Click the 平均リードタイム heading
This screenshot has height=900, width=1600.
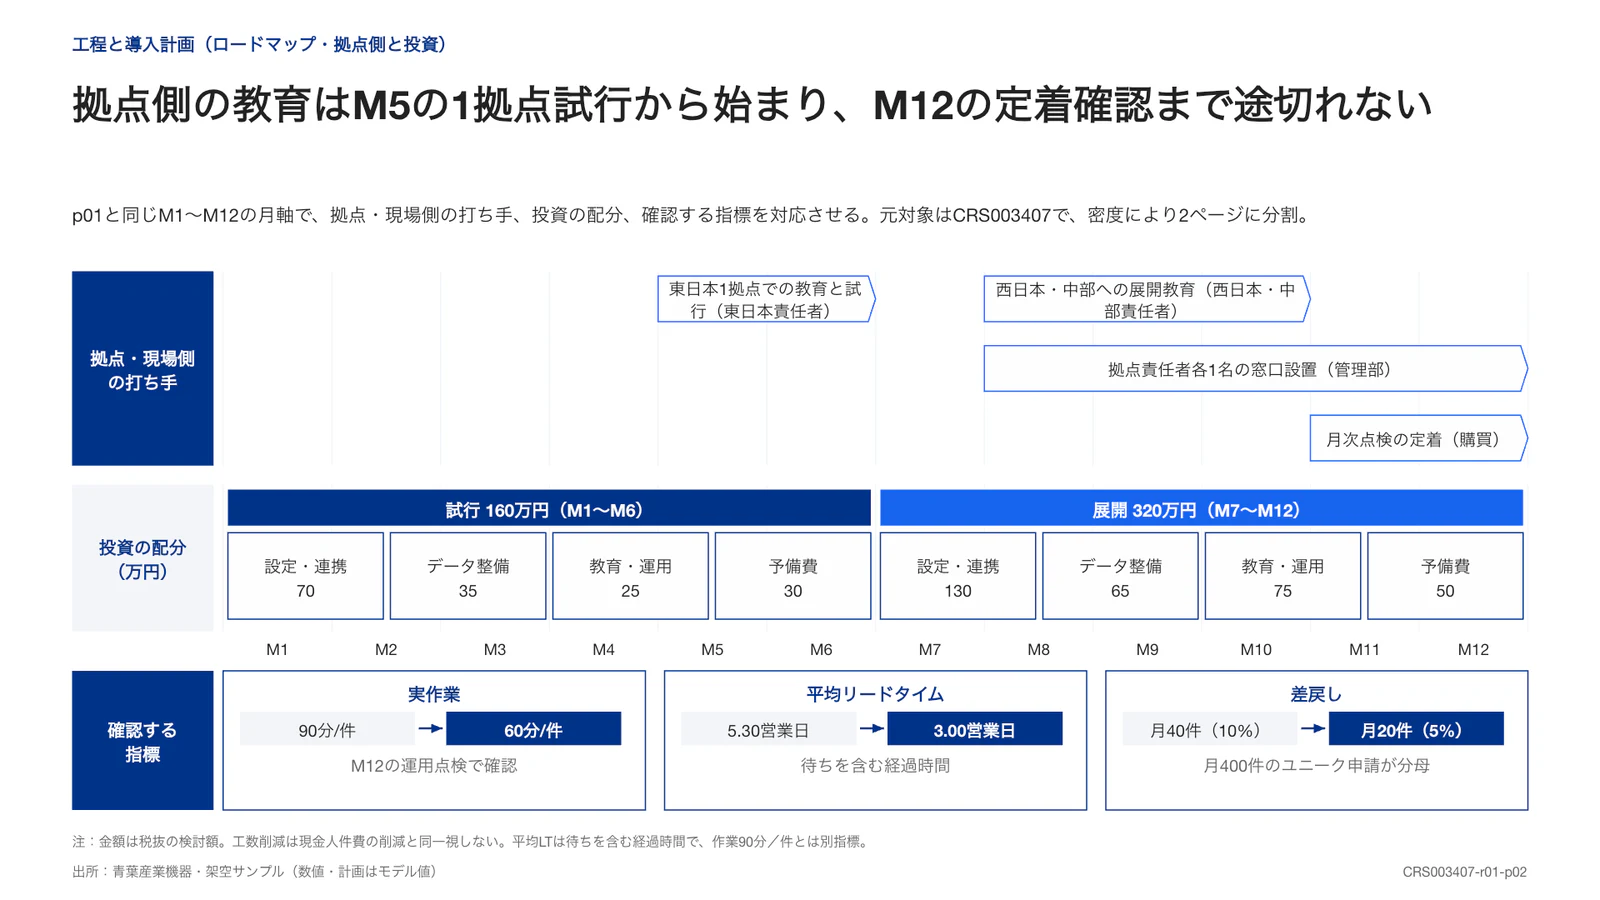click(875, 694)
